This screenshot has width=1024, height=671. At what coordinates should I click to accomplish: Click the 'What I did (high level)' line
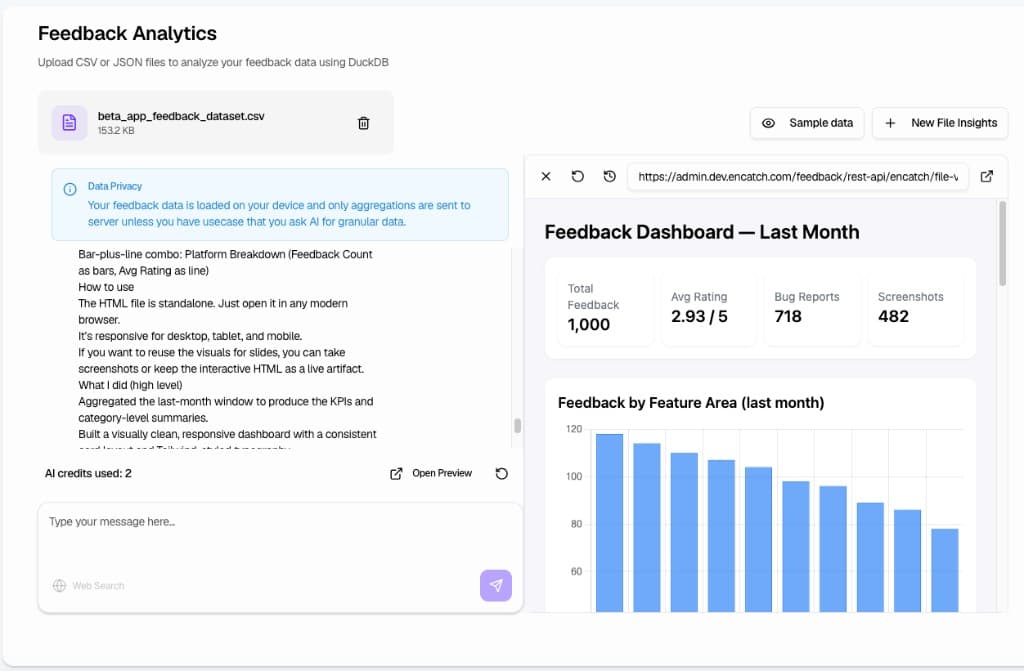pyautogui.click(x=130, y=385)
